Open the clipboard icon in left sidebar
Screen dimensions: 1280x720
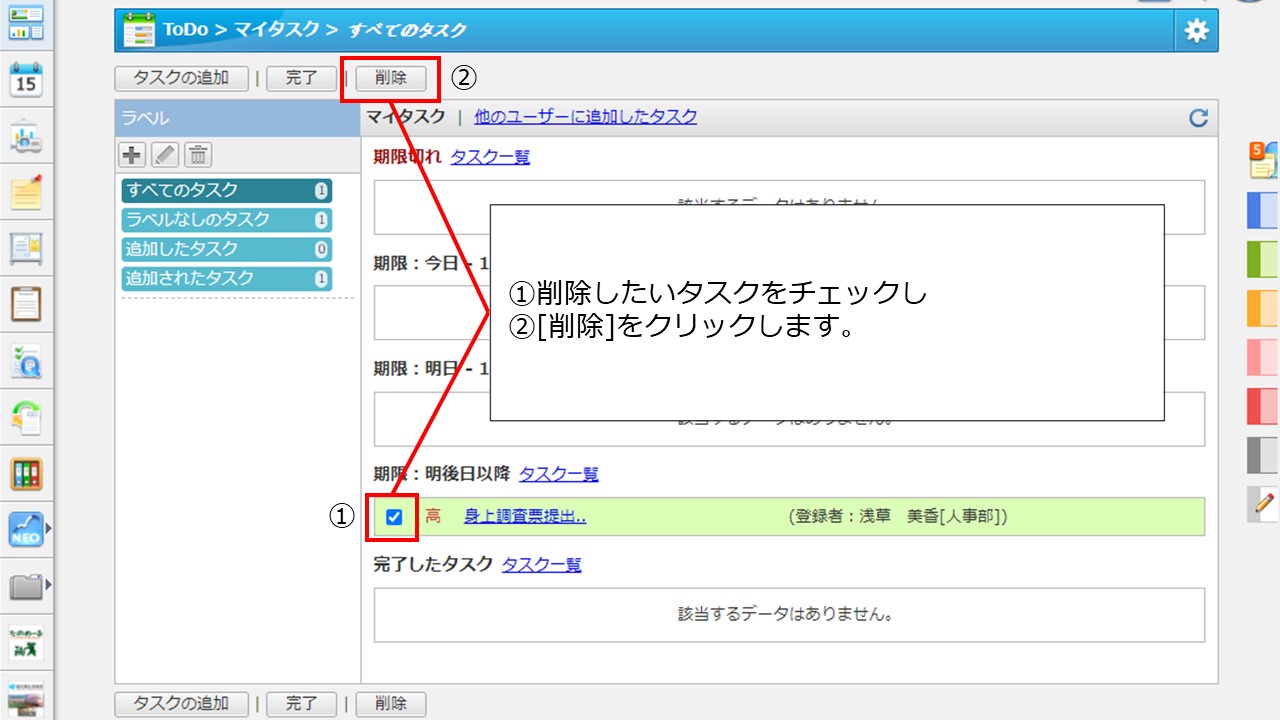point(26,303)
